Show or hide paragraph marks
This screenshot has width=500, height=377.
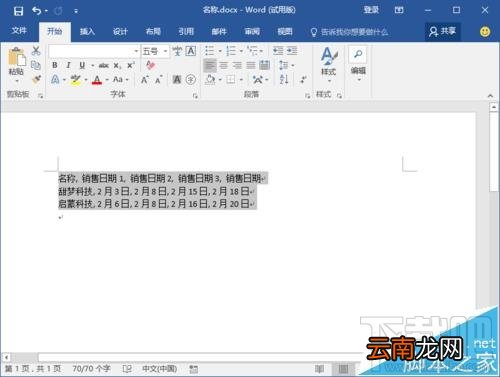[304, 80]
